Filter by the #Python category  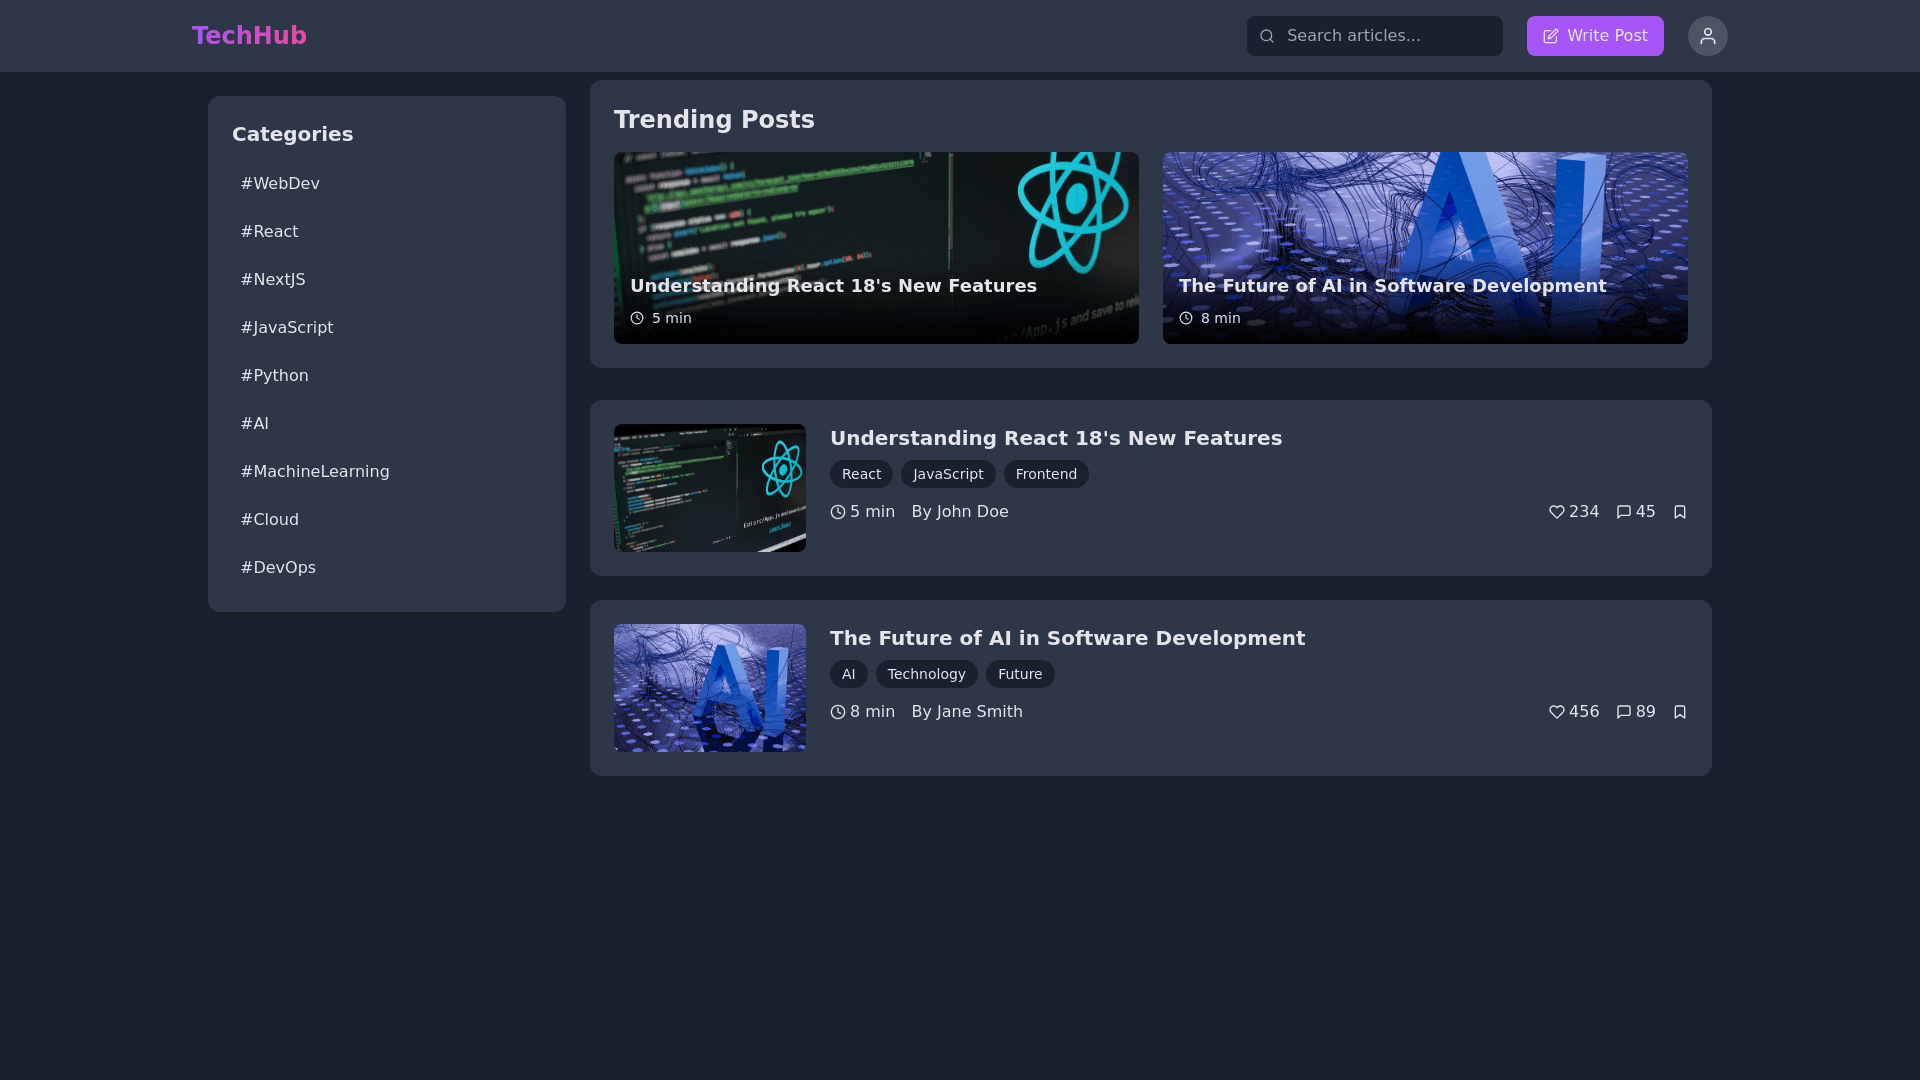tap(274, 376)
